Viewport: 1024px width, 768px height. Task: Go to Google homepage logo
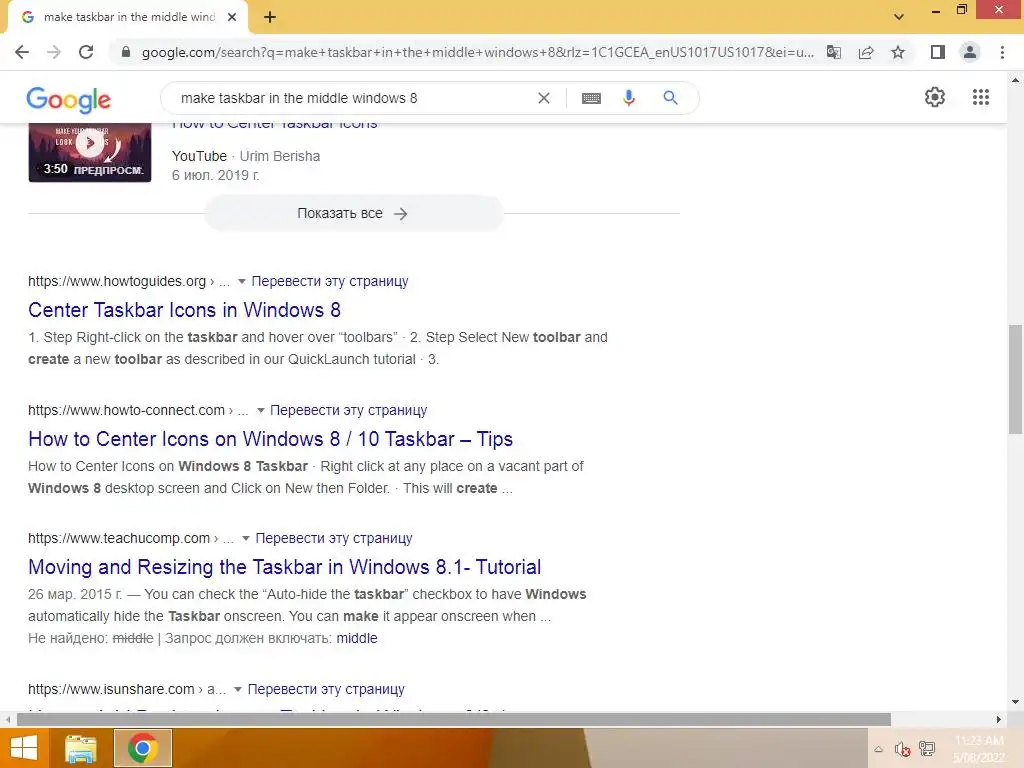pyautogui.click(x=69, y=99)
